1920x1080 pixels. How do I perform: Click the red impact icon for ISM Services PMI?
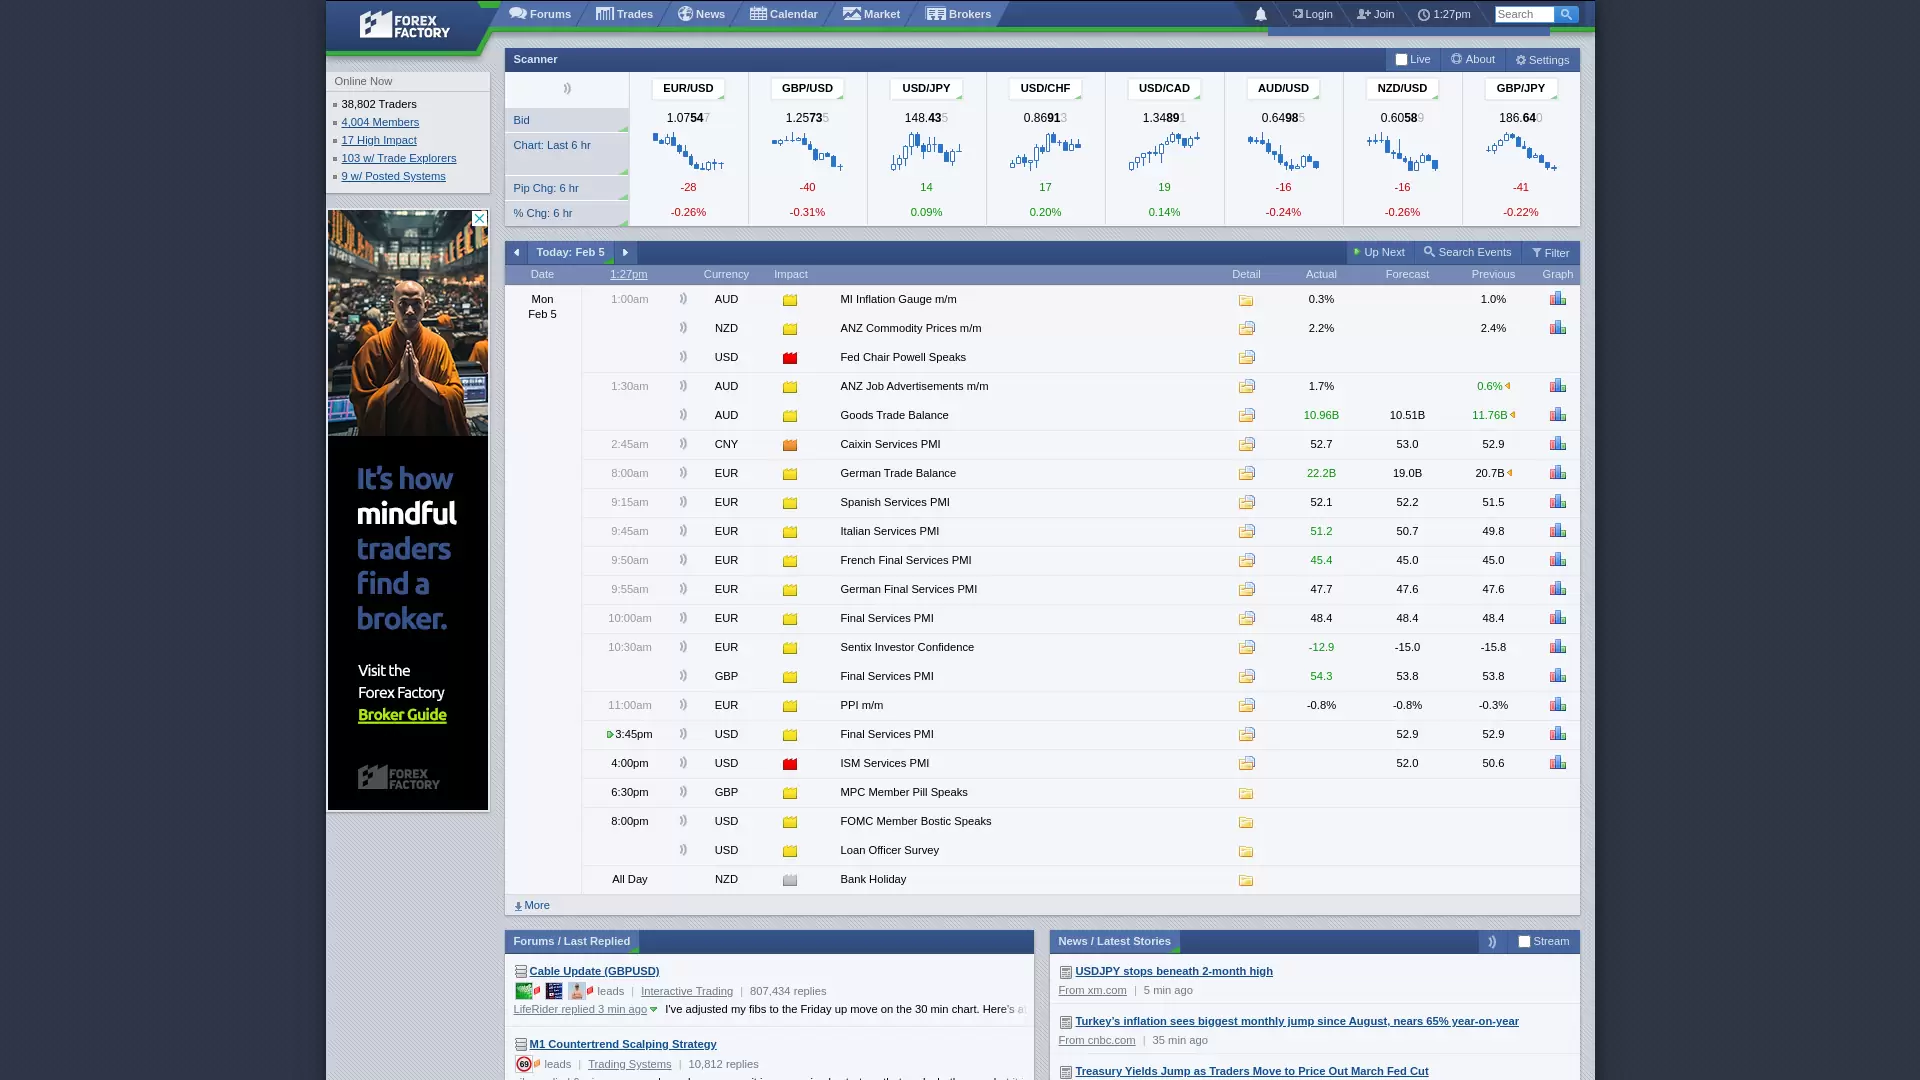pyautogui.click(x=789, y=764)
